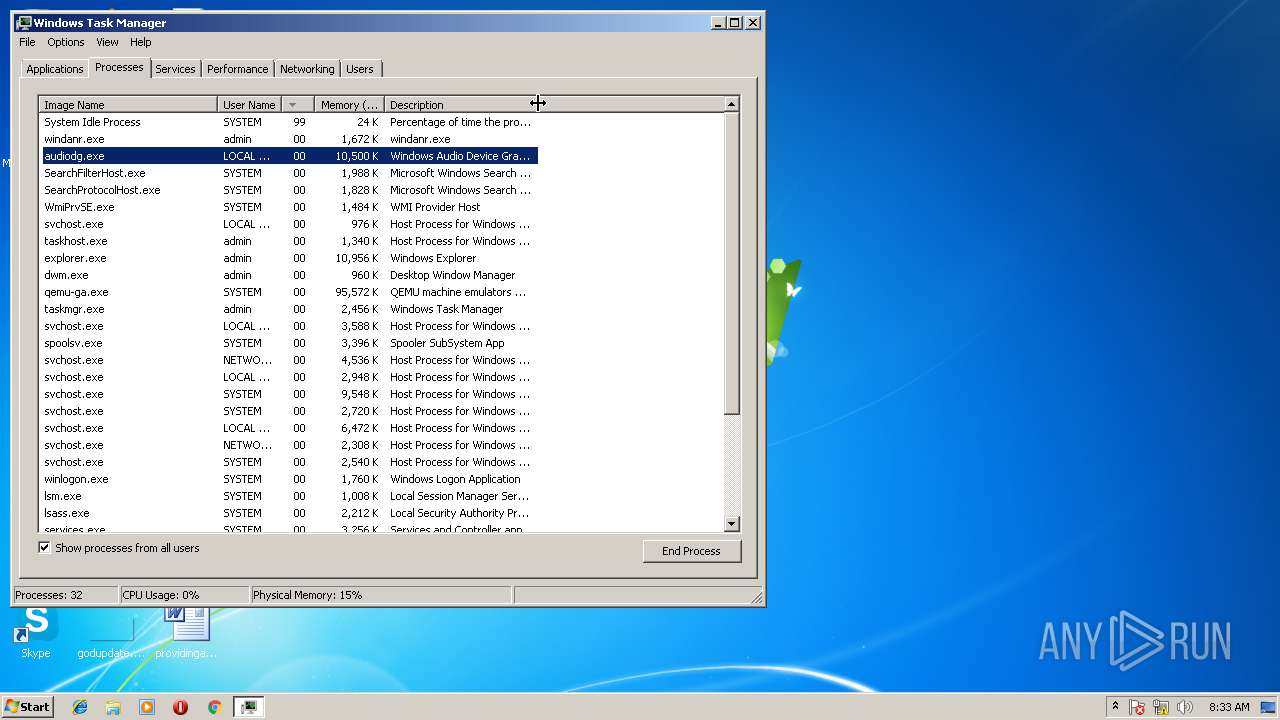Launch Windows Media Player from taskbar
Screen dimensions: 1280x720
[147, 707]
